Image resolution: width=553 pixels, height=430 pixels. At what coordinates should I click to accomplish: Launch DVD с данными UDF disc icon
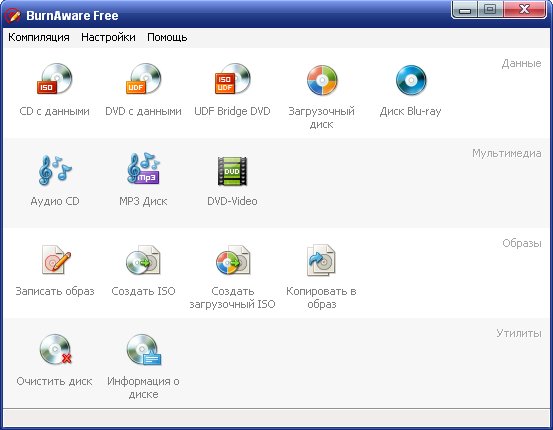coord(144,79)
